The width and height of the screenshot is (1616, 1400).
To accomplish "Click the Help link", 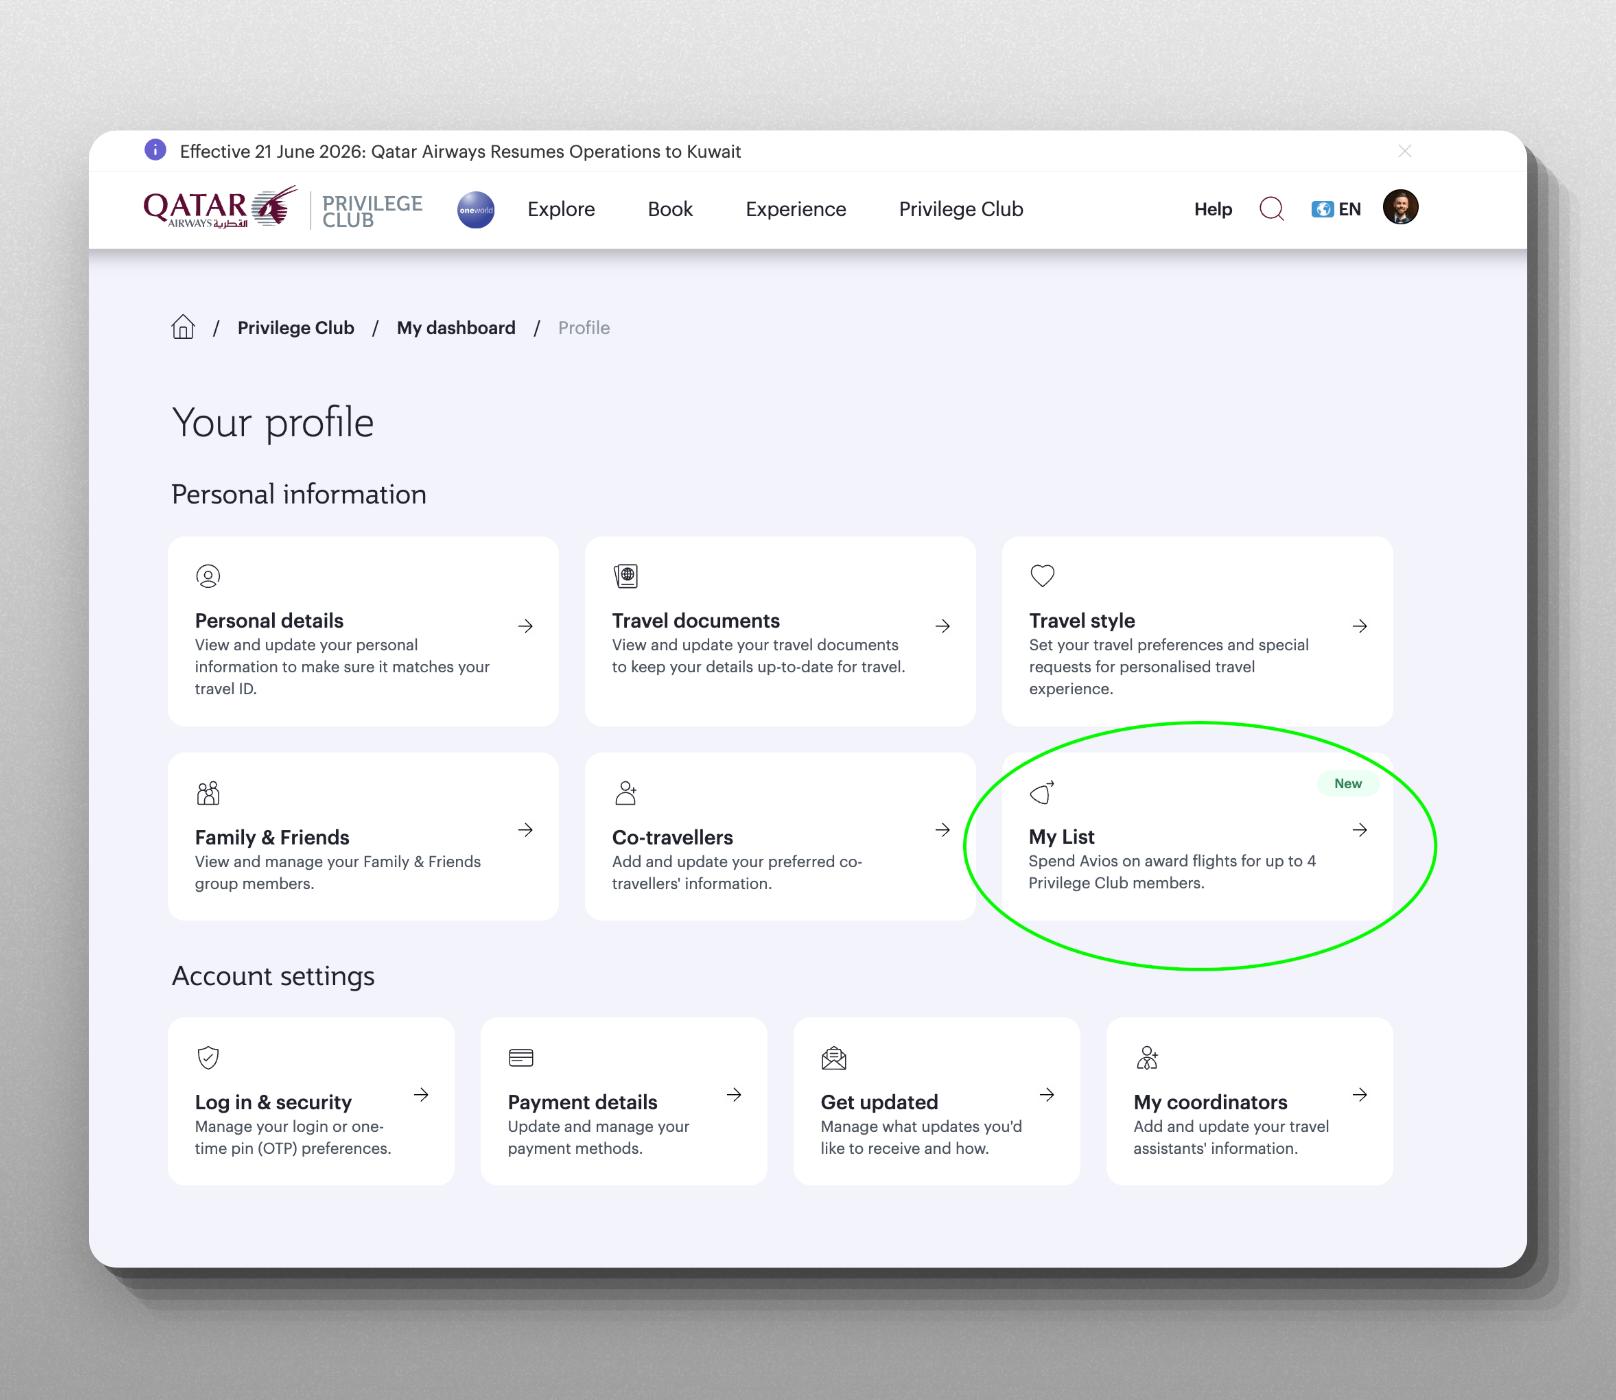I will [x=1213, y=209].
